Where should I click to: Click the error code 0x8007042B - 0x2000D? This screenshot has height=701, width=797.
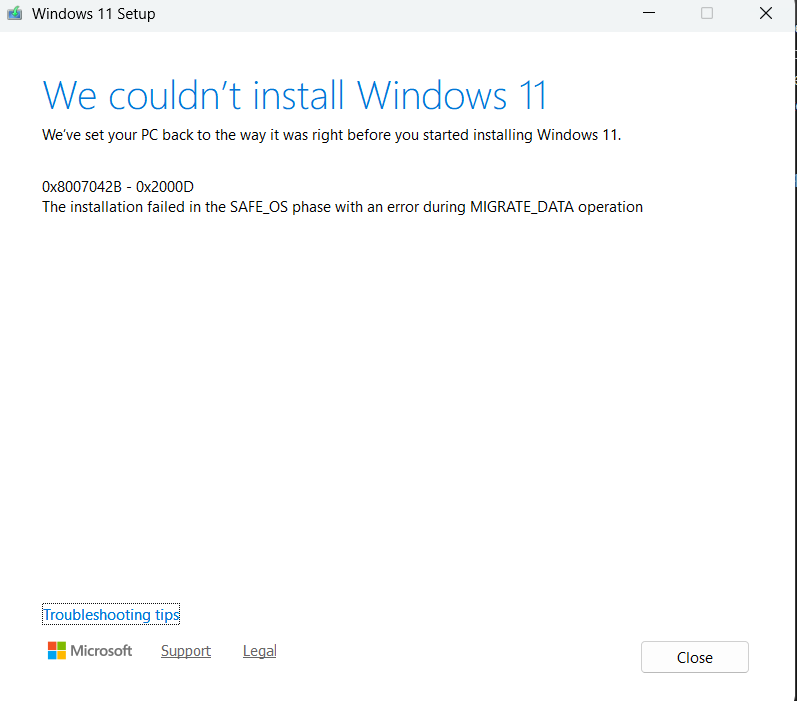point(117,187)
